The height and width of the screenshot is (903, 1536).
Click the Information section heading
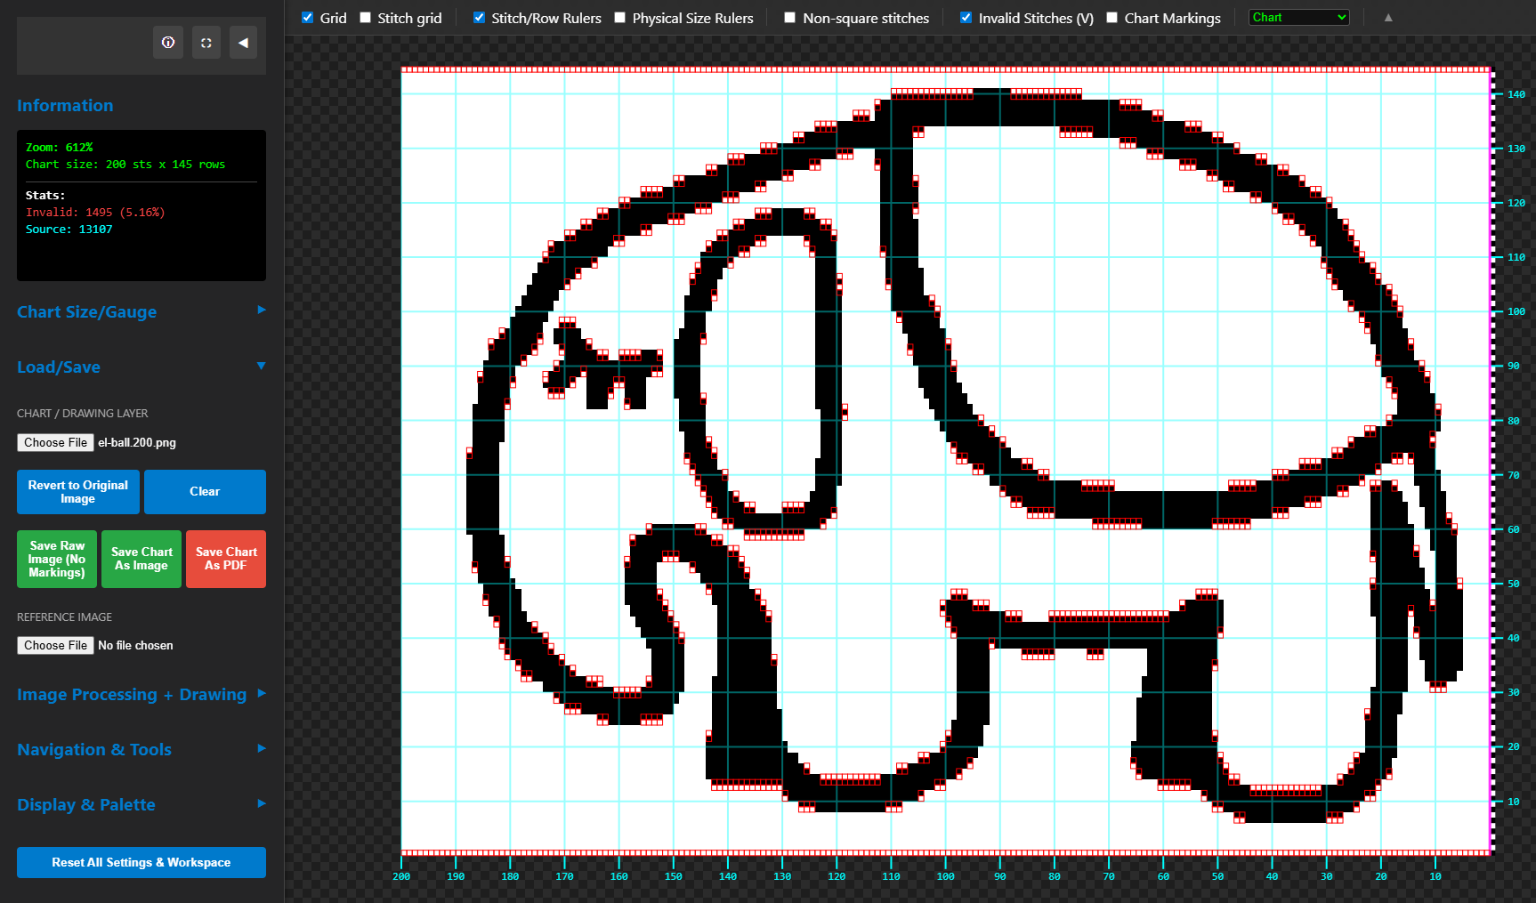[65, 105]
